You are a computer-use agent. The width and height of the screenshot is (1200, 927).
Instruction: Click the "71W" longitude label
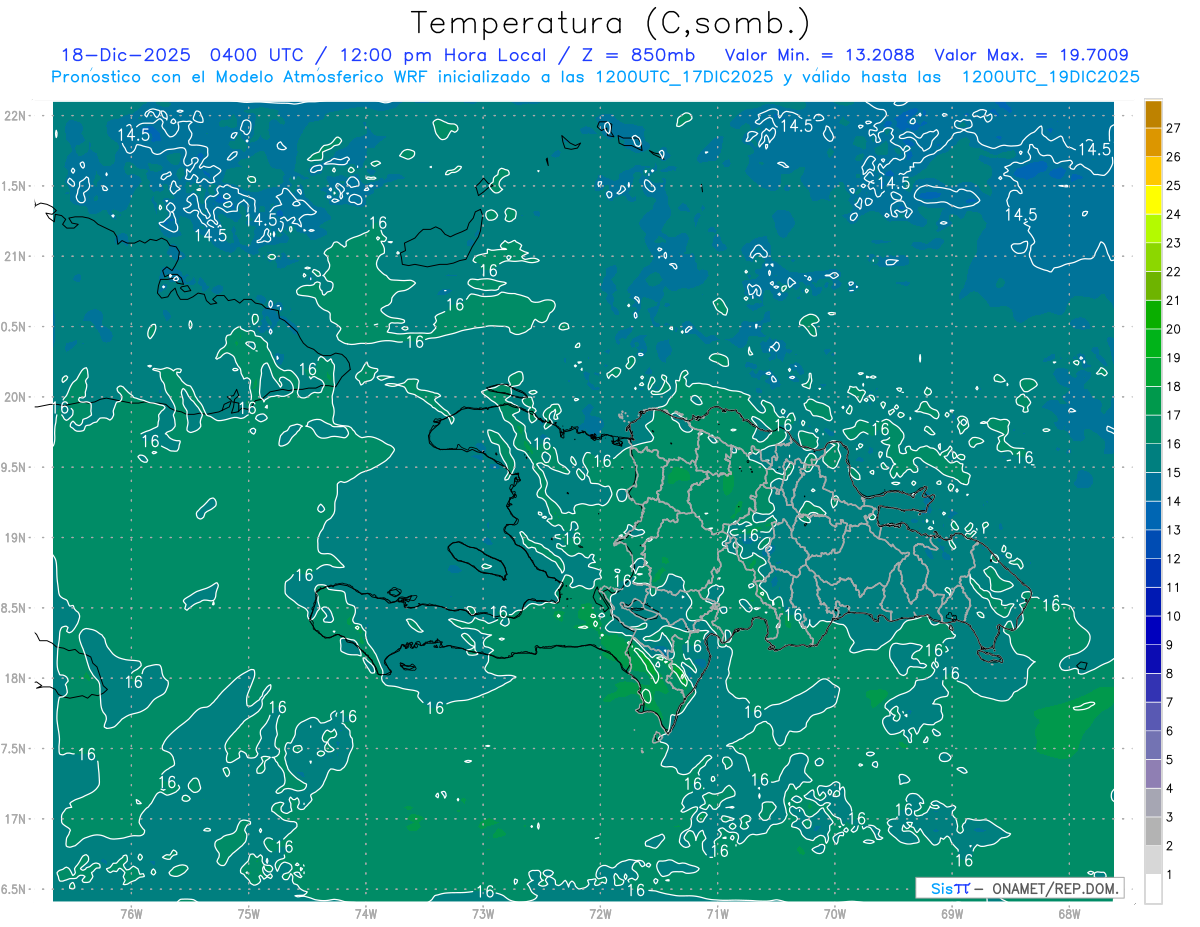pyautogui.click(x=717, y=913)
